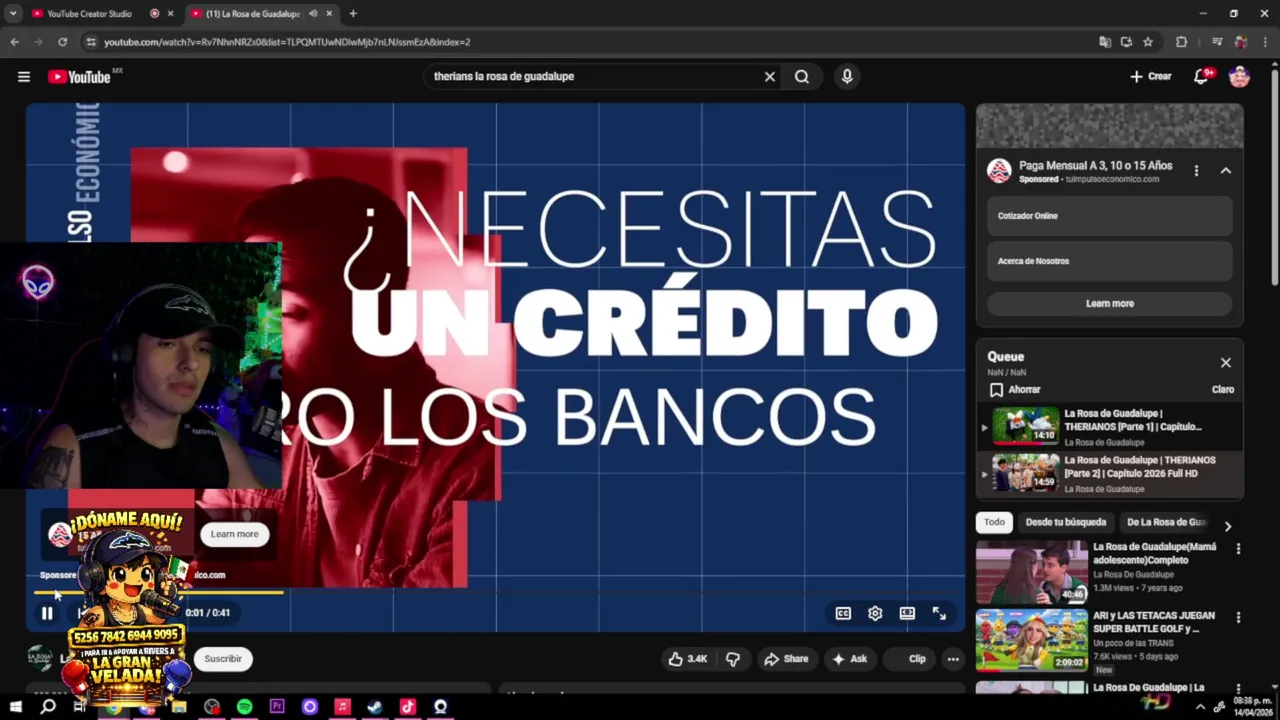Image resolution: width=1280 pixels, height=720 pixels.
Task: Install app icon in address bar
Action: pyautogui.click(x=1126, y=42)
